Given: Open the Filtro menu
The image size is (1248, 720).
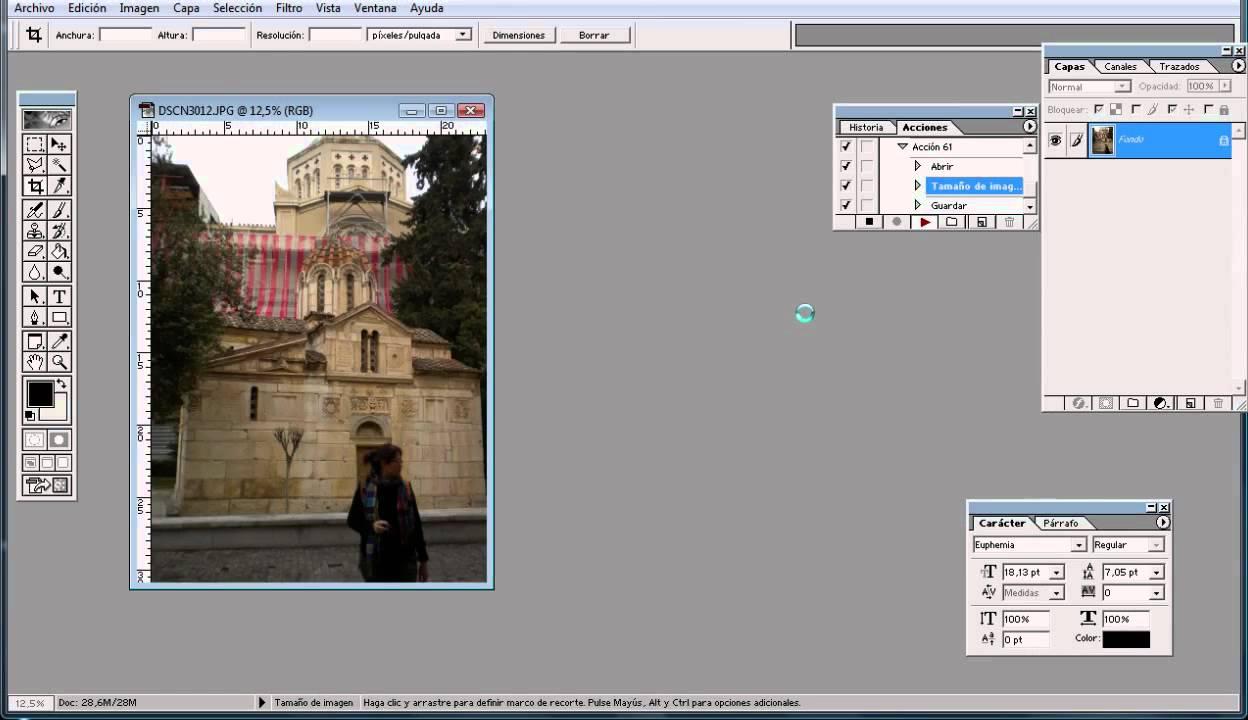Looking at the screenshot, I should [x=289, y=8].
